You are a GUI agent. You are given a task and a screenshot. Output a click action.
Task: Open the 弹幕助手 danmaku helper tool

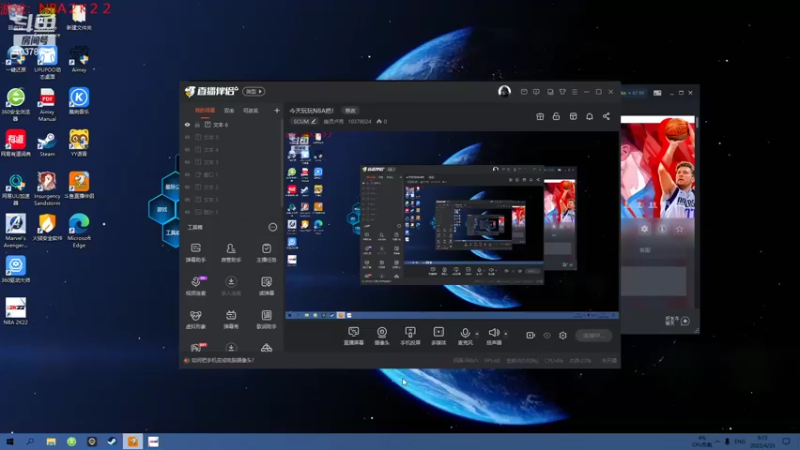tap(195, 253)
